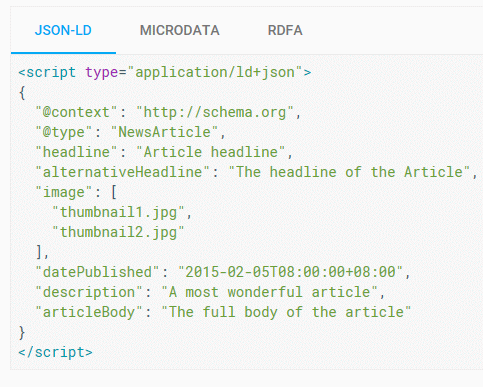Click the "@context" schema.org line

point(168,112)
